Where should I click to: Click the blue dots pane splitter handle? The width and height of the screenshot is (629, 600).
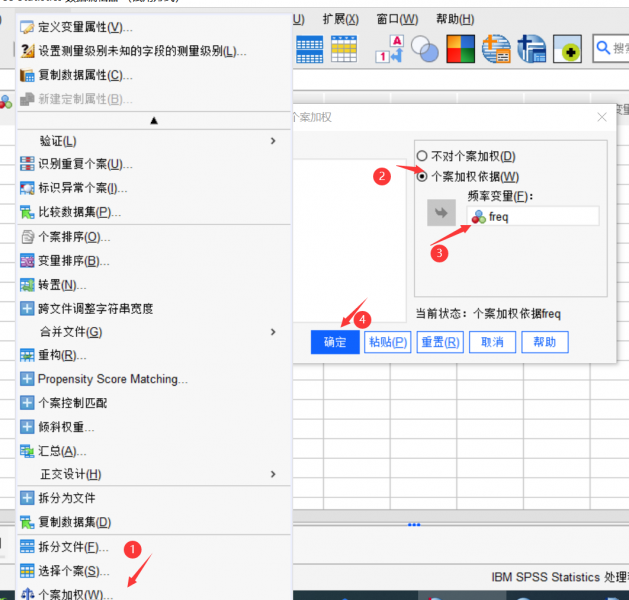click(414, 525)
